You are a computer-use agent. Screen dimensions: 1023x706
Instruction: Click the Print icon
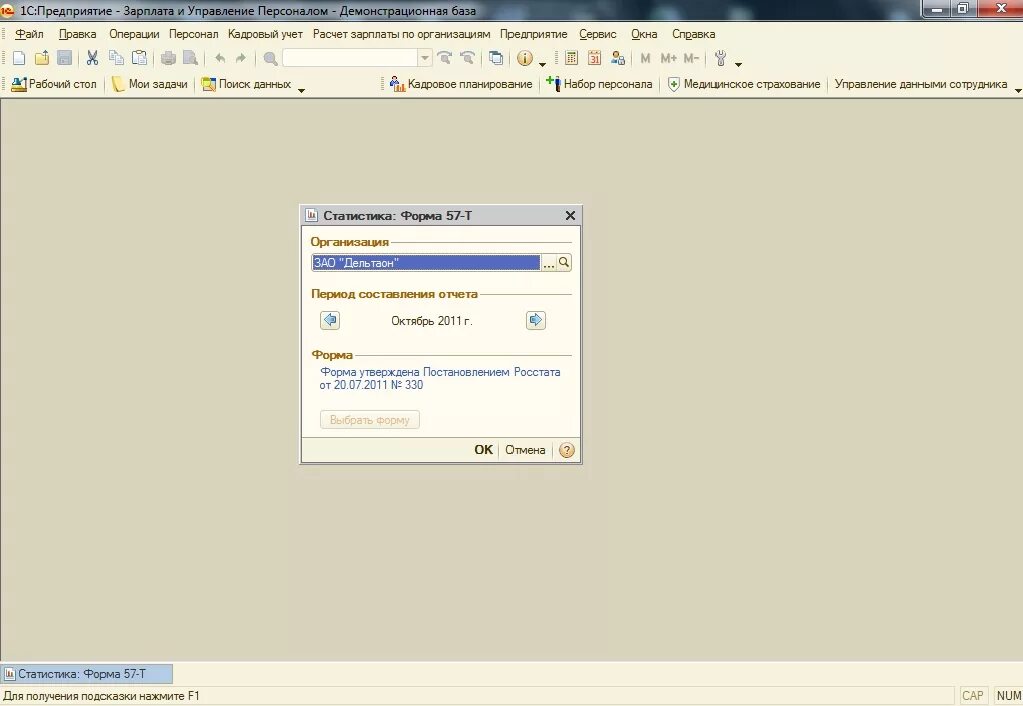168,58
